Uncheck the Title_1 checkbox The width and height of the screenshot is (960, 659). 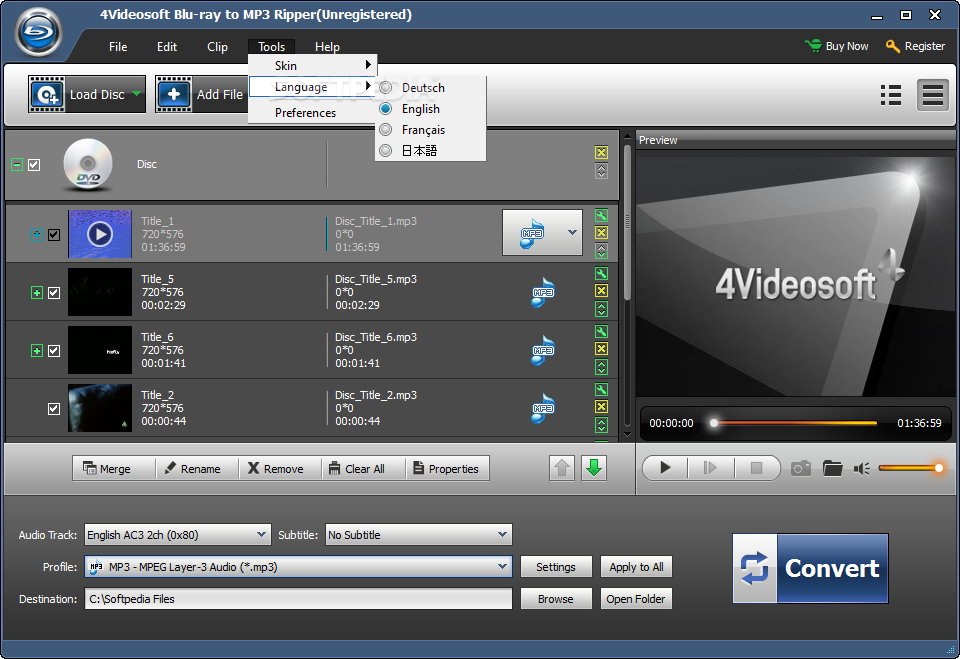pos(54,235)
